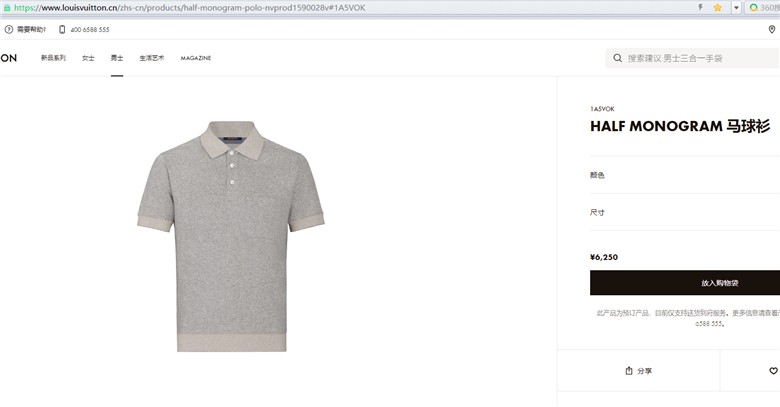
Task: Click the heart wishlist icon
Action: 774,371
